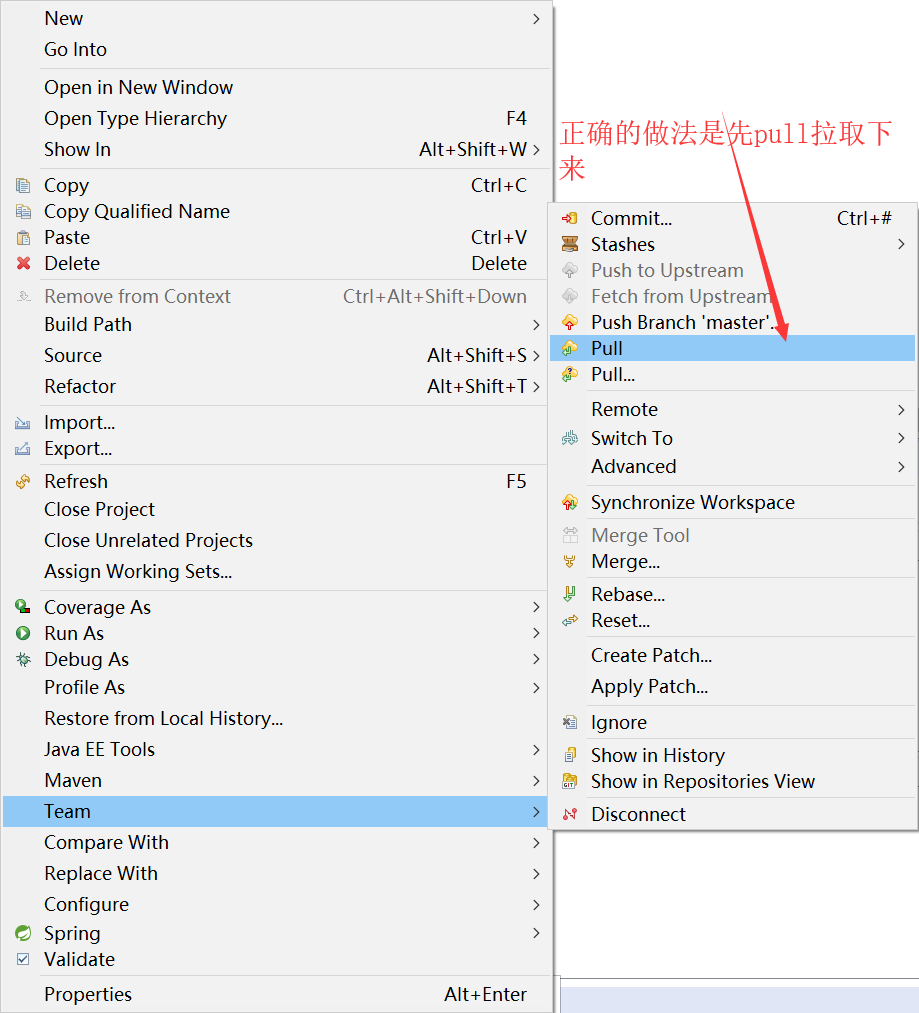Click the Debug As bug icon
Viewport: 919px width, 1013px height.
tap(23, 659)
